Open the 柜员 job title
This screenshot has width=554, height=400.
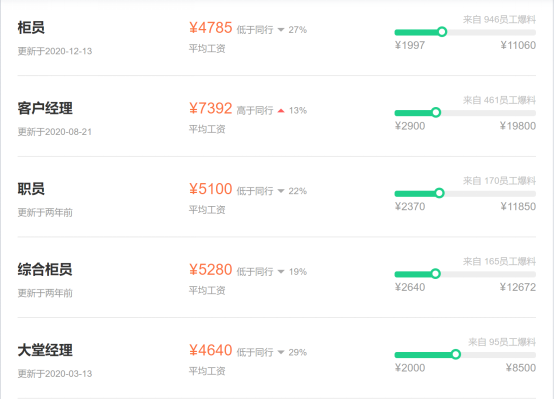(31, 28)
